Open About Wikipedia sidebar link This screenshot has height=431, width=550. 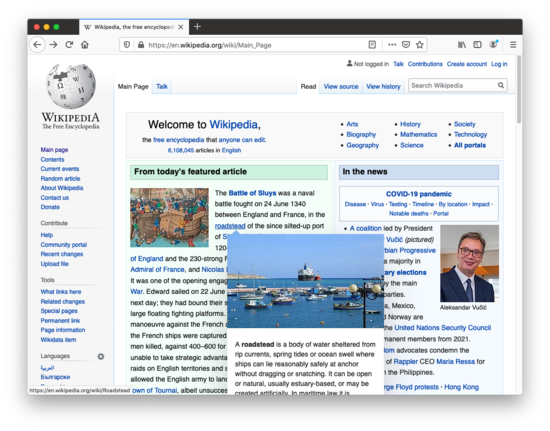62,188
